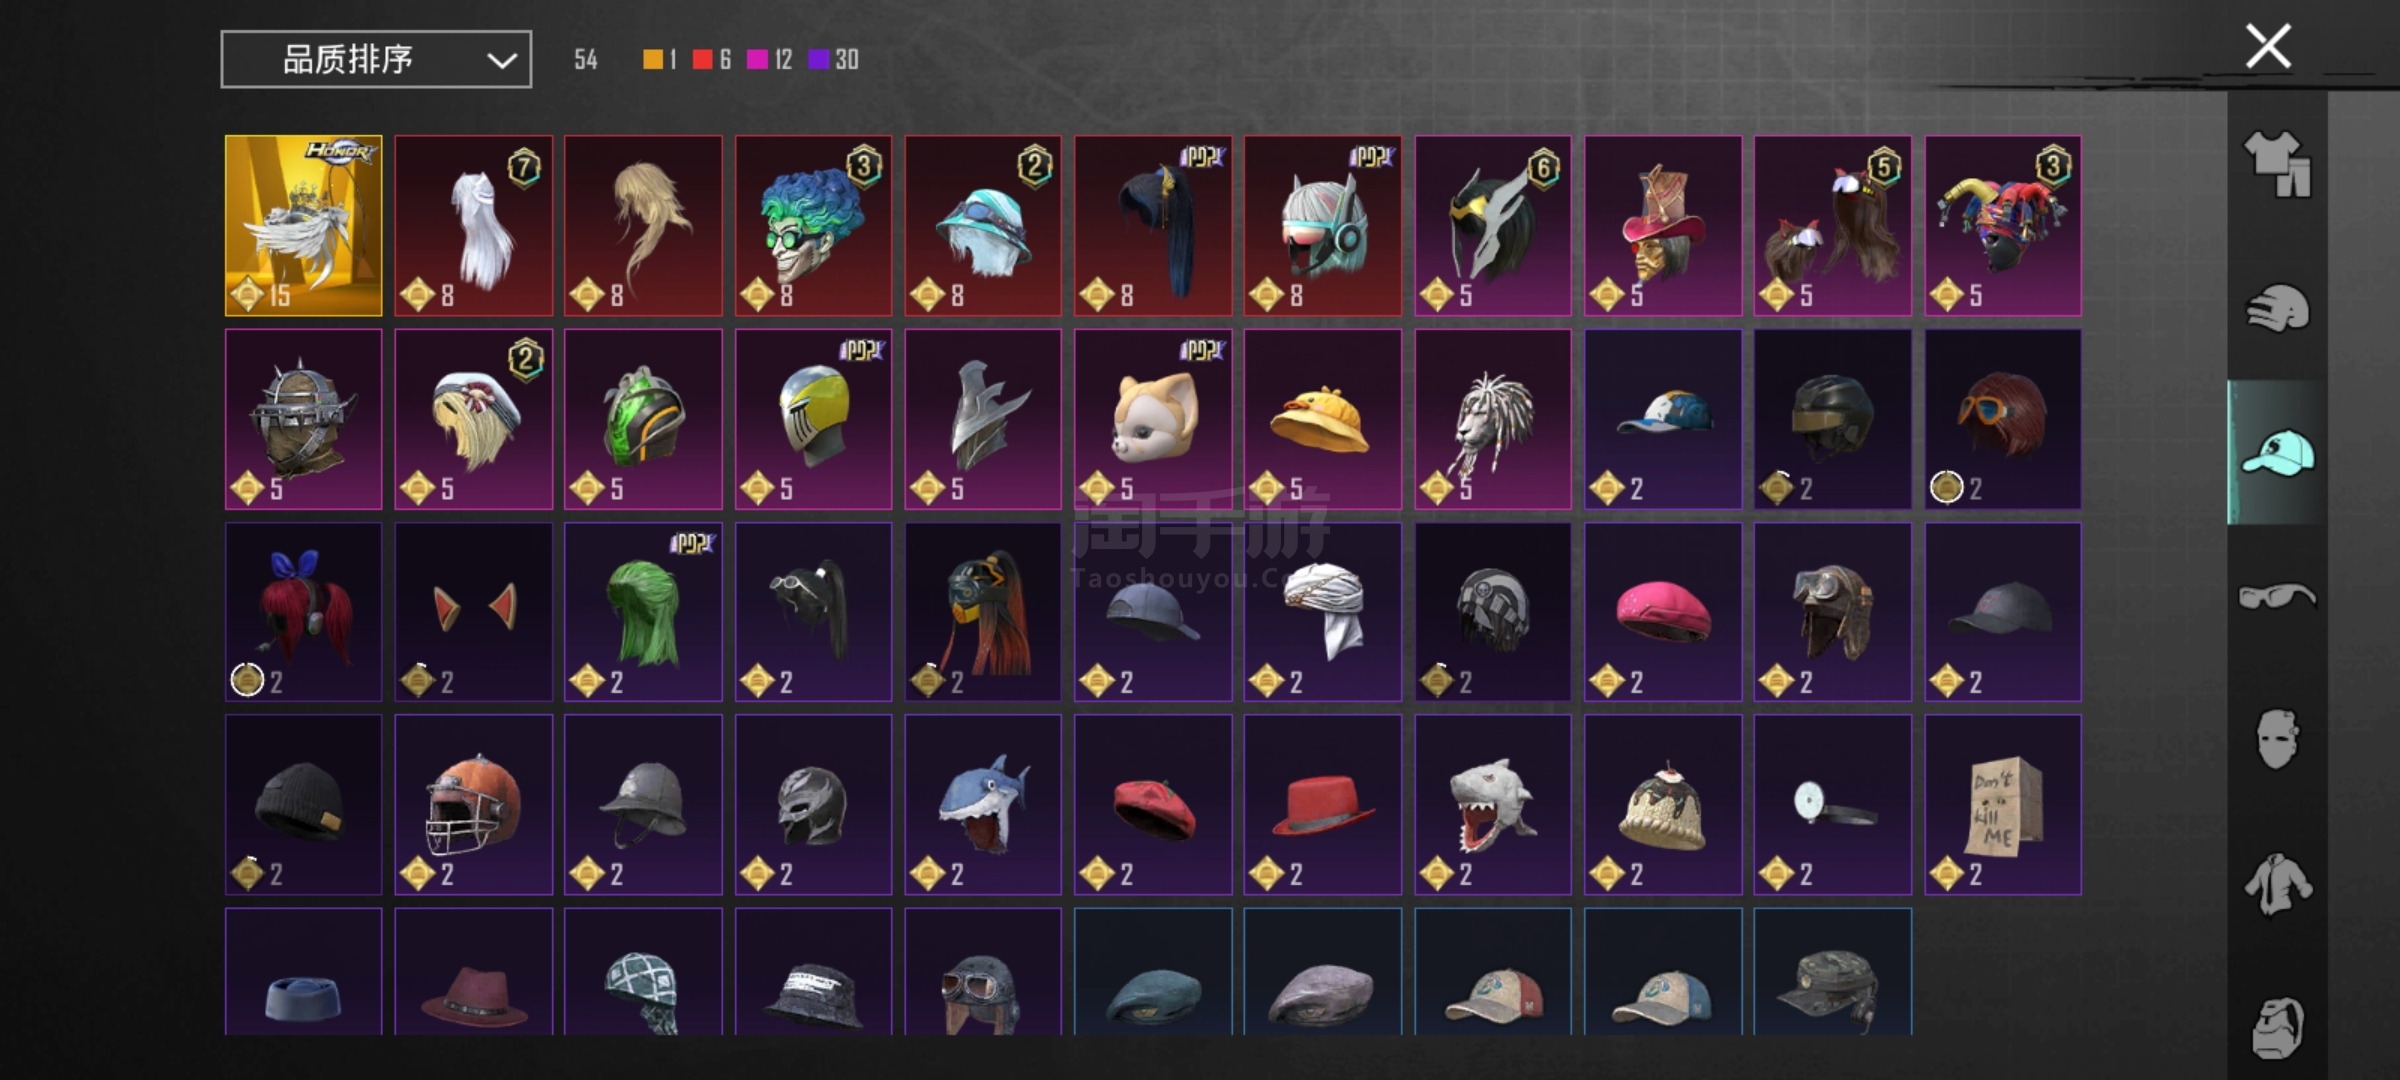The height and width of the screenshot is (1080, 2400).
Task: Filter by purple quality swatch showing 30
Action: (818, 60)
